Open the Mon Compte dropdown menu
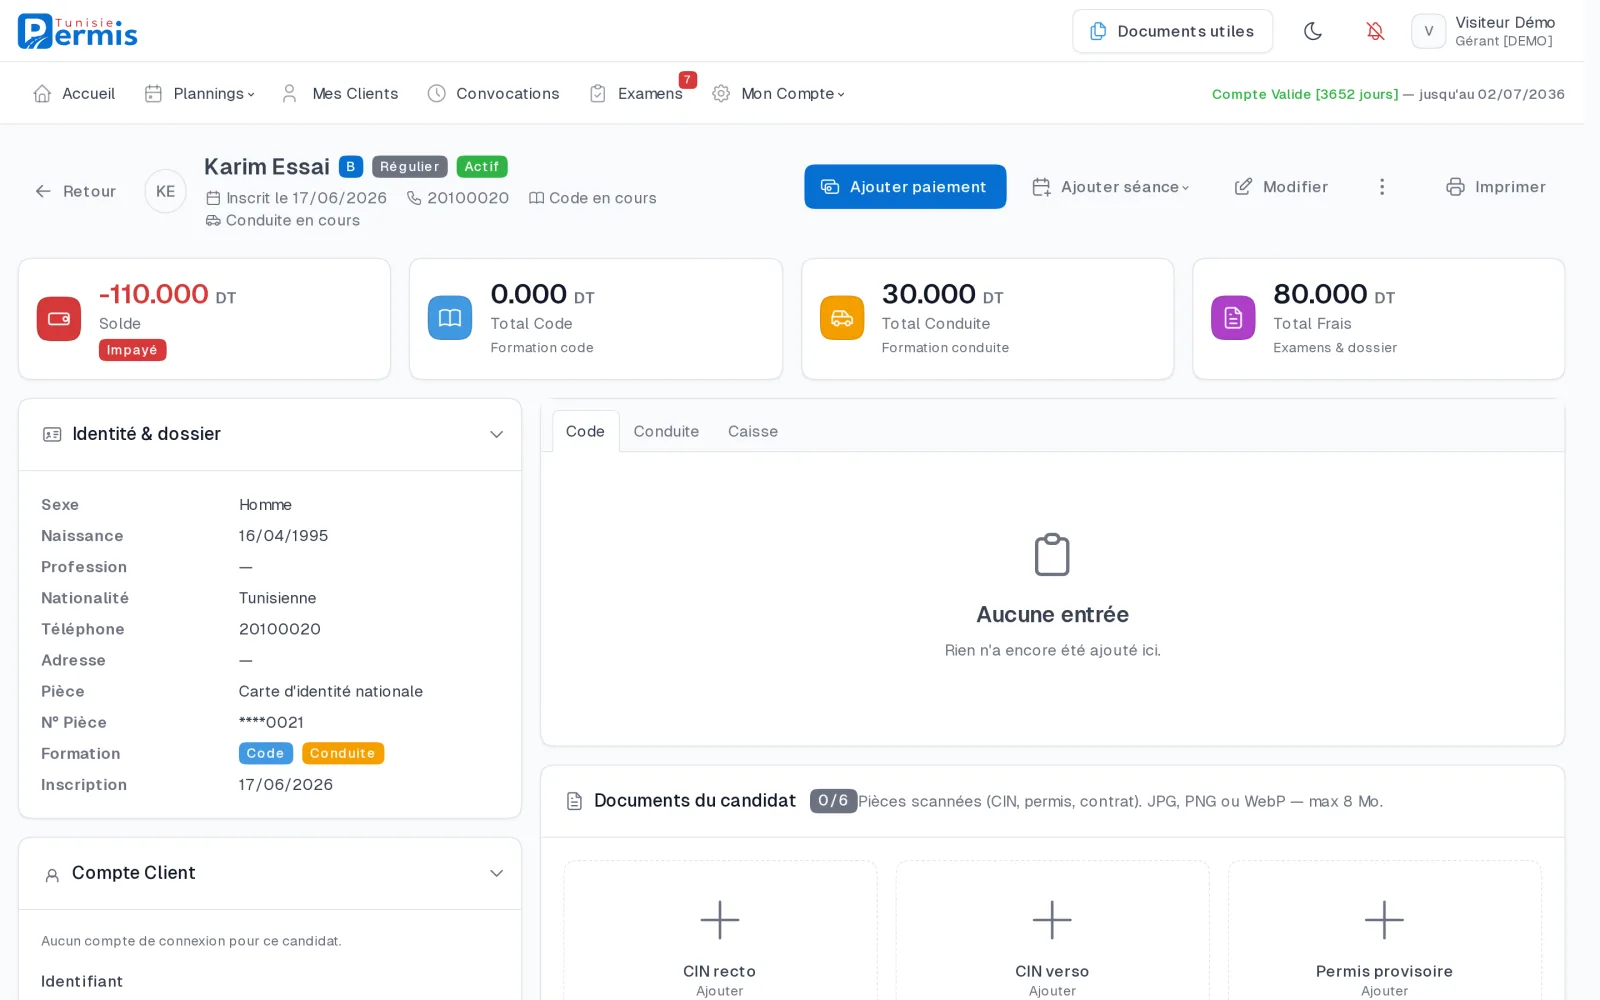 click(779, 93)
